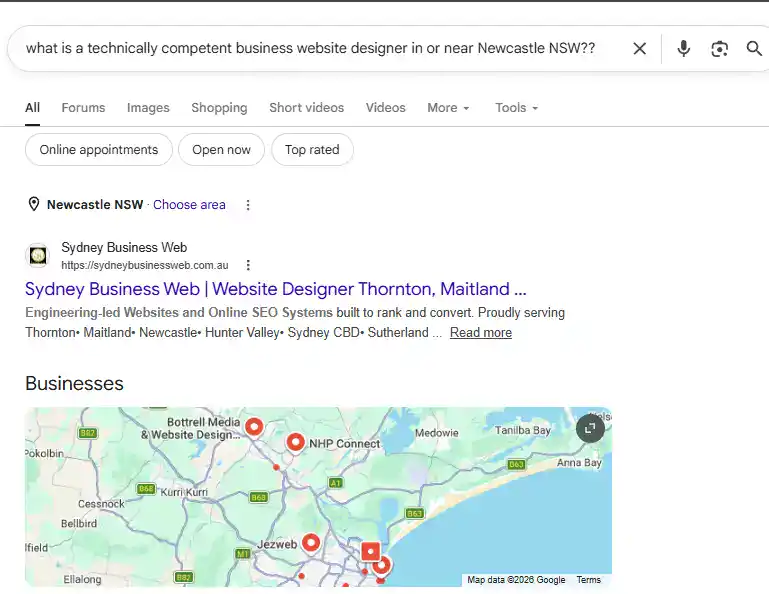769x594 pixels.
Task: Click the Sydney Business Web site name
Action: (124, 247)
